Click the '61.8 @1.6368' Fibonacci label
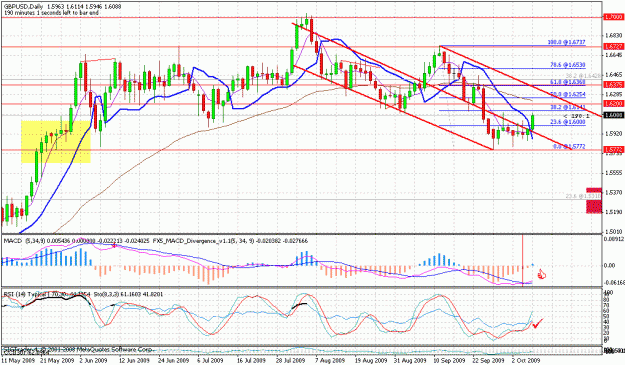 point(568,82)
